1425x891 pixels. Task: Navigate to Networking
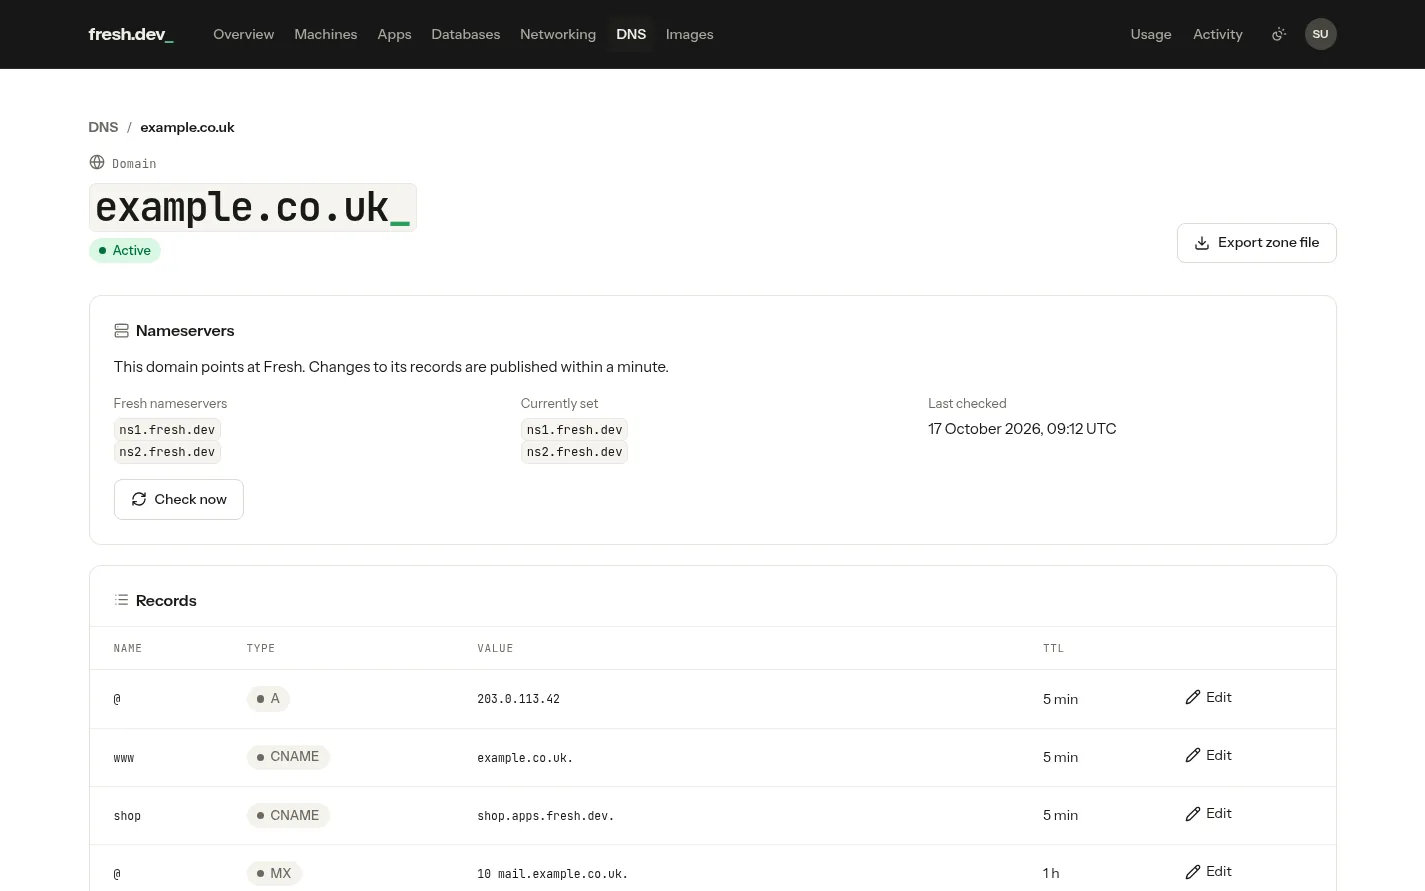click(558, 34)
